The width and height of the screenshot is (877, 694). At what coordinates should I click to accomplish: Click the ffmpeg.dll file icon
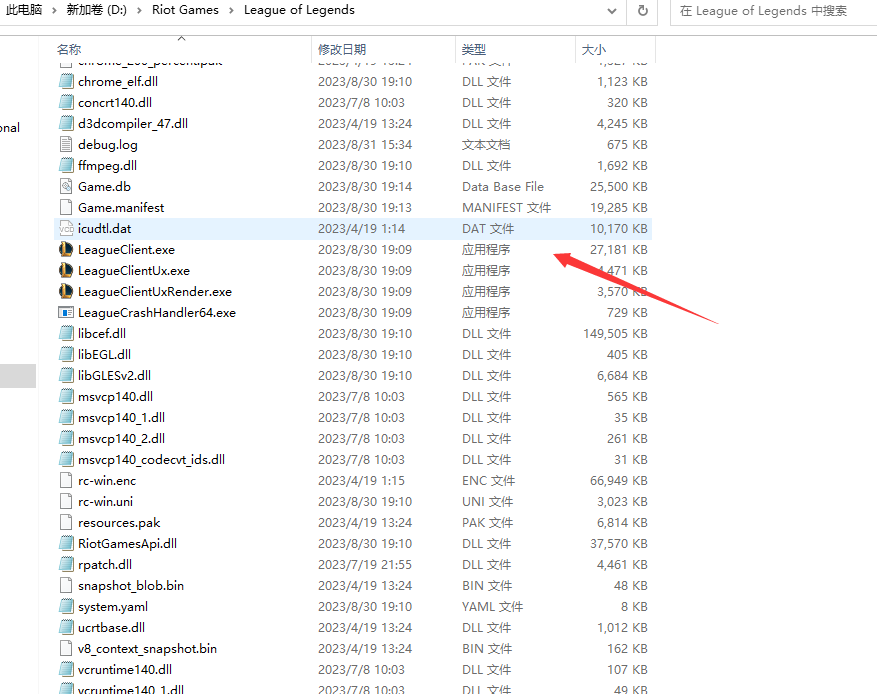[x=66, y=166]
